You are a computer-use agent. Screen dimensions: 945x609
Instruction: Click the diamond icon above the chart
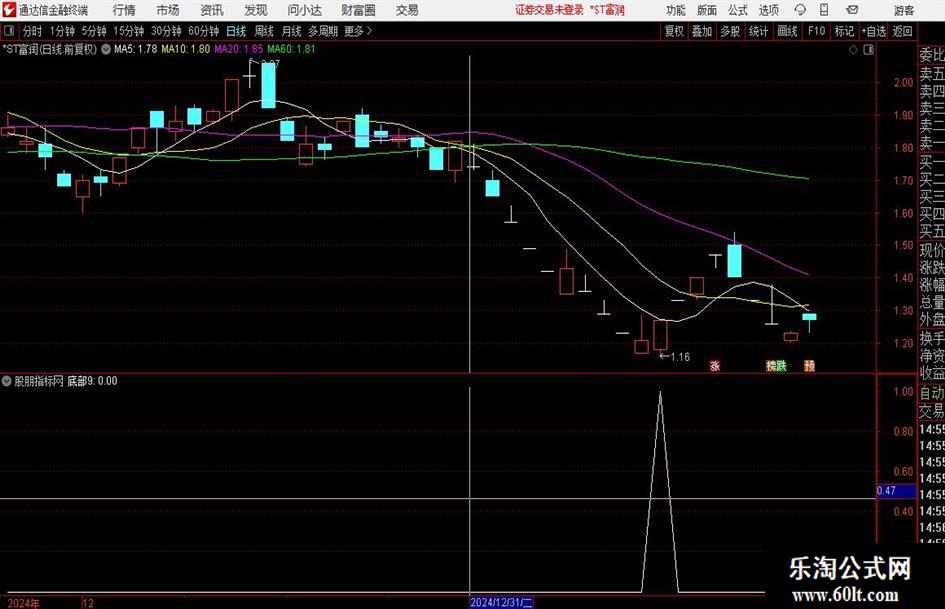coord(853,50)
